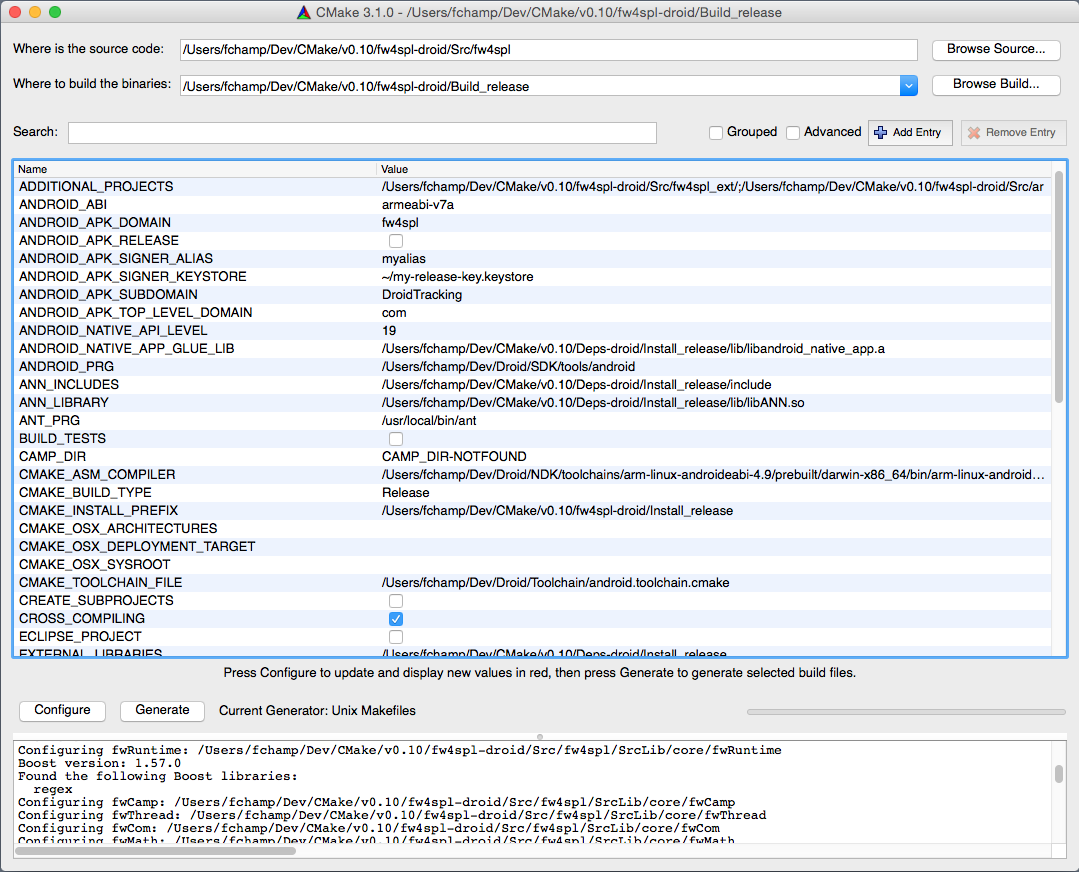Click the splitter handle above output log
The image size is (1079, 872).
[x=540, y=737]
